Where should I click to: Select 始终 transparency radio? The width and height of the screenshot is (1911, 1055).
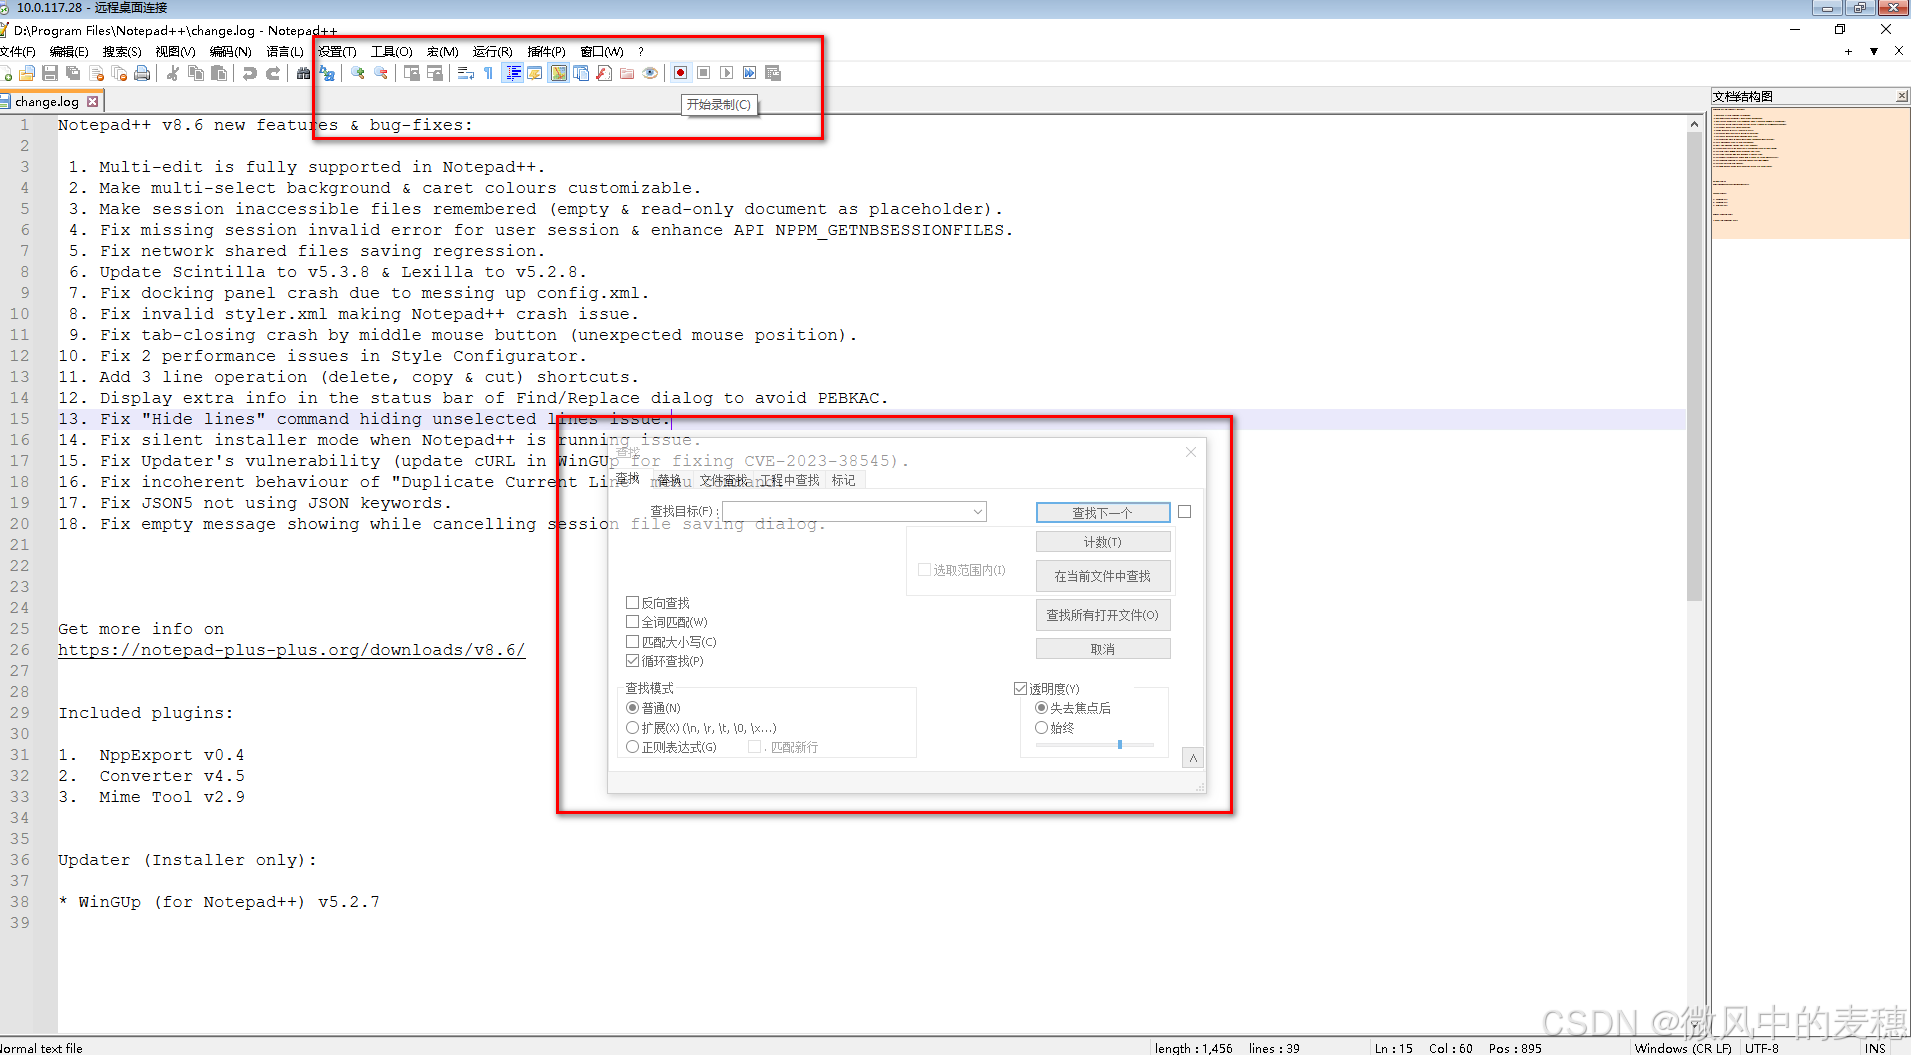tap(1041, 728)
